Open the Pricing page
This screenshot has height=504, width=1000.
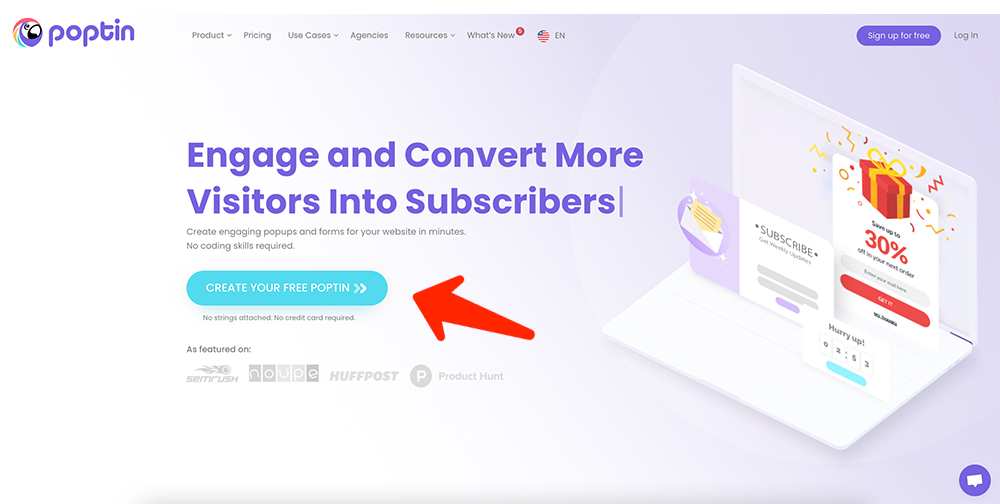point(257,36)
